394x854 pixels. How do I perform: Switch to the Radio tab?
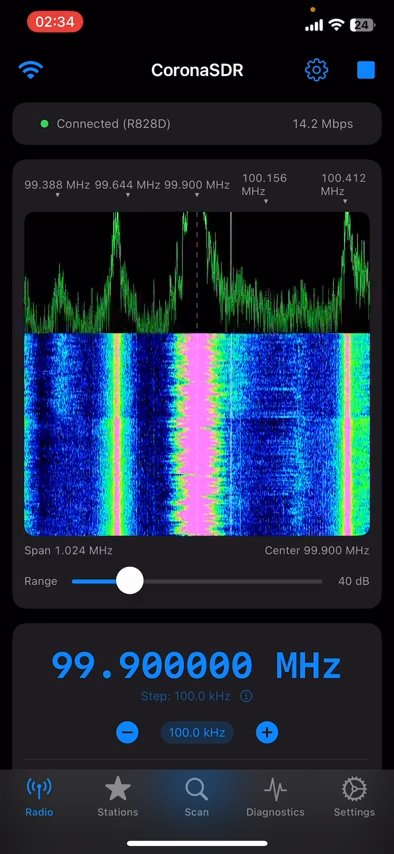pyautogui.click(x=39, y=797)
